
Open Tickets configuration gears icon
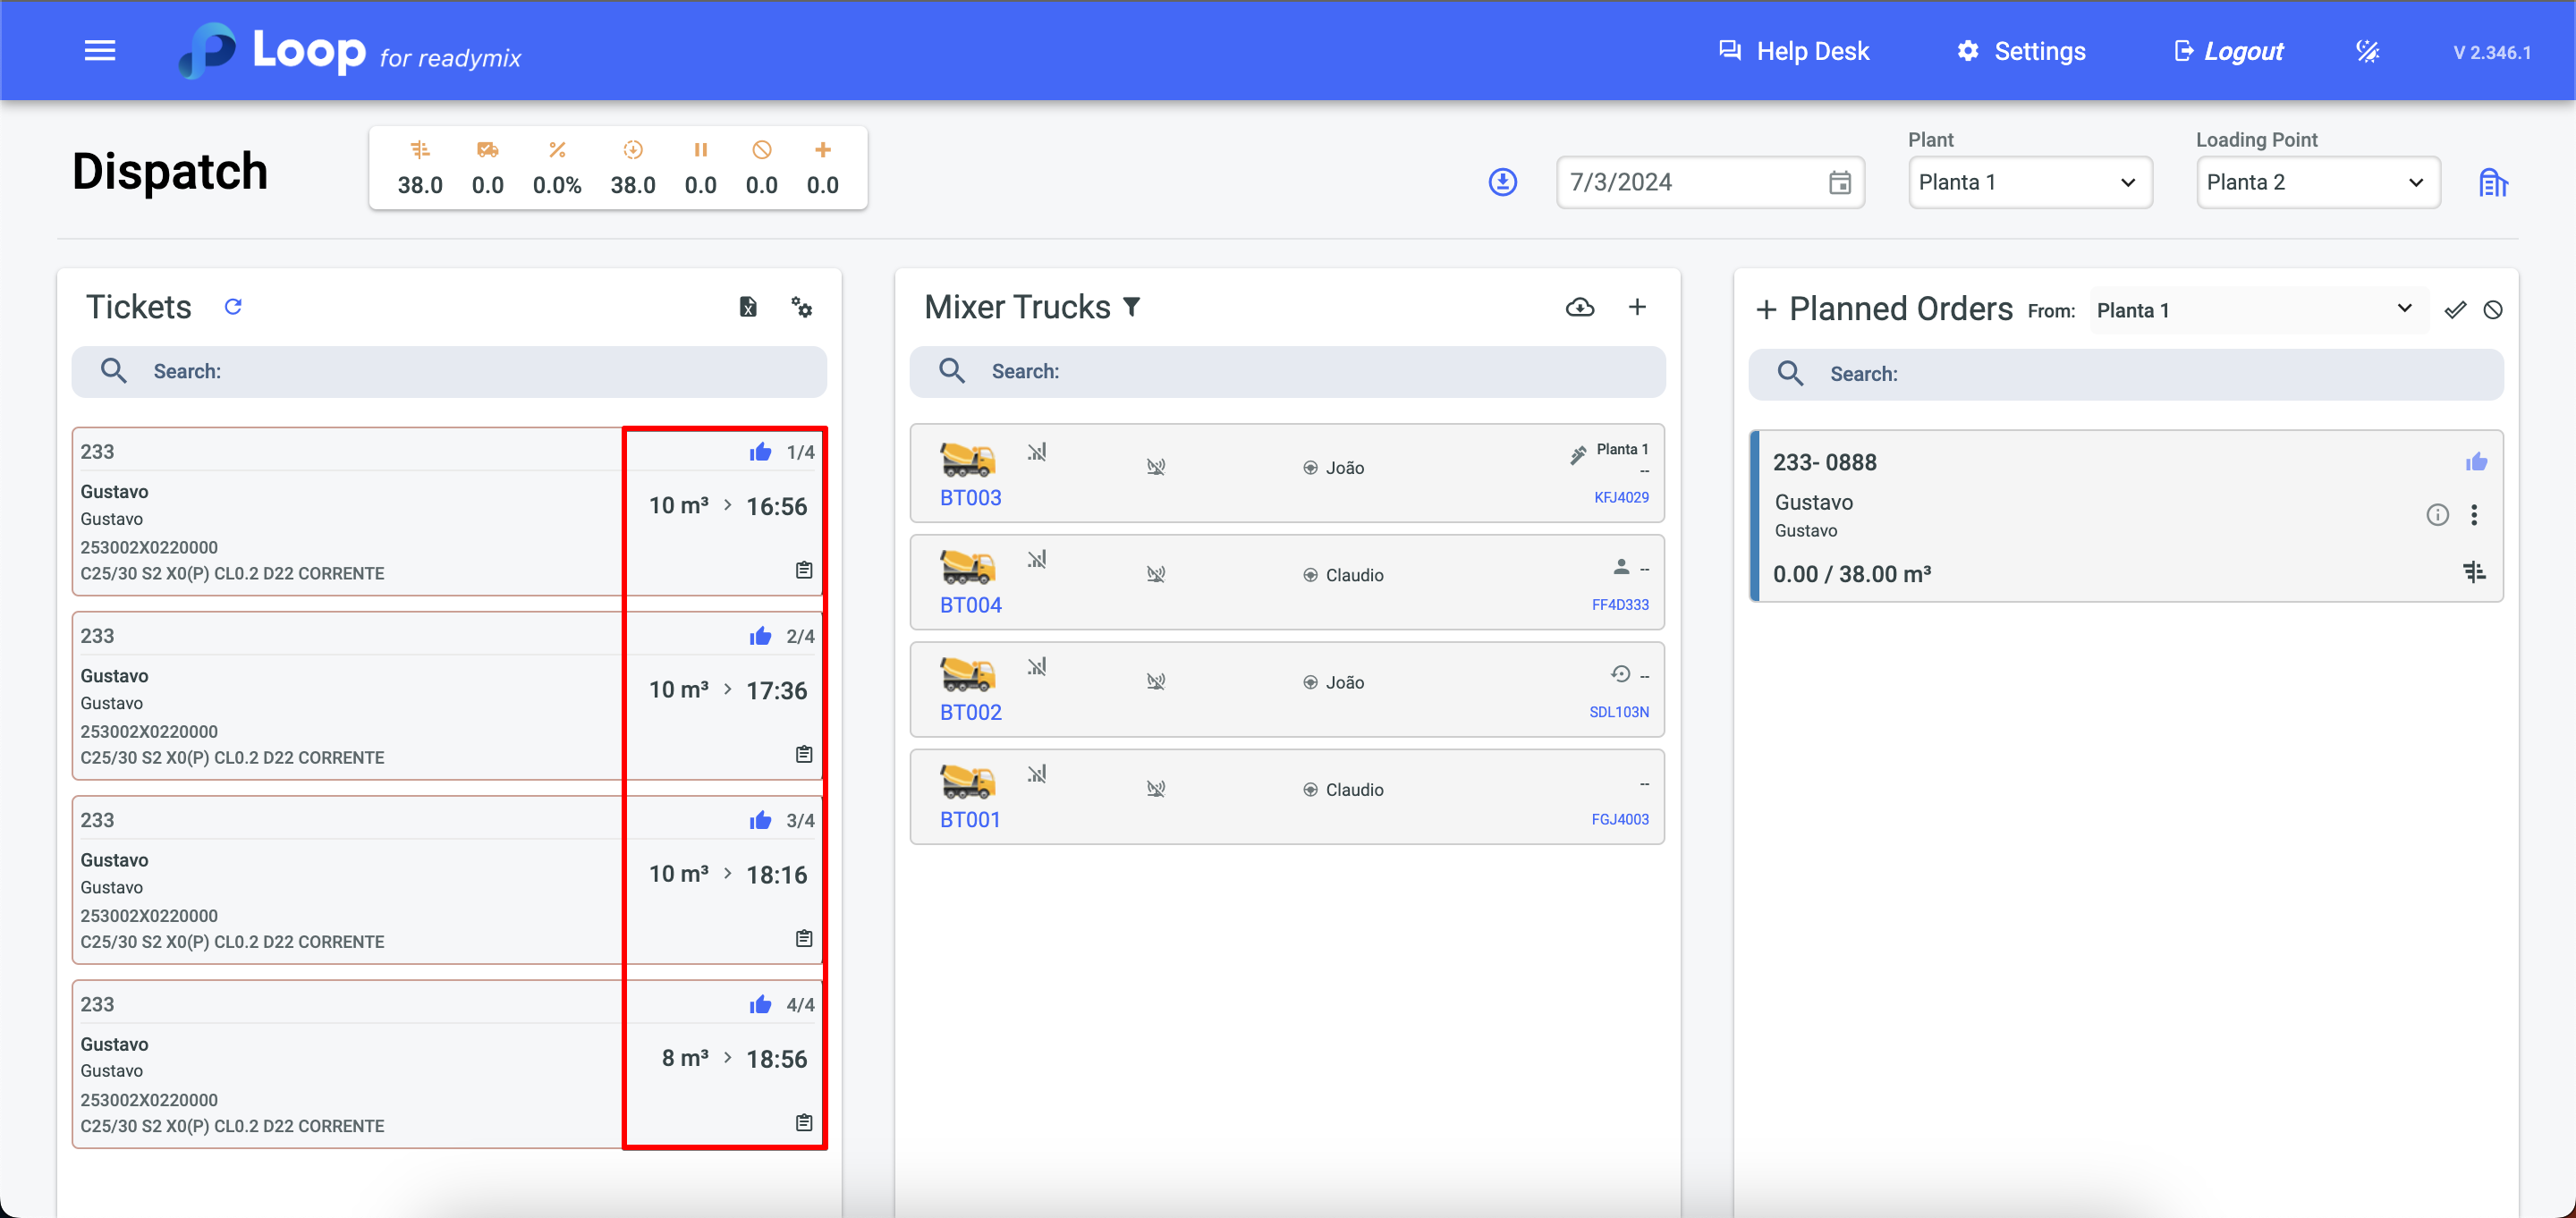coord(801,307)
